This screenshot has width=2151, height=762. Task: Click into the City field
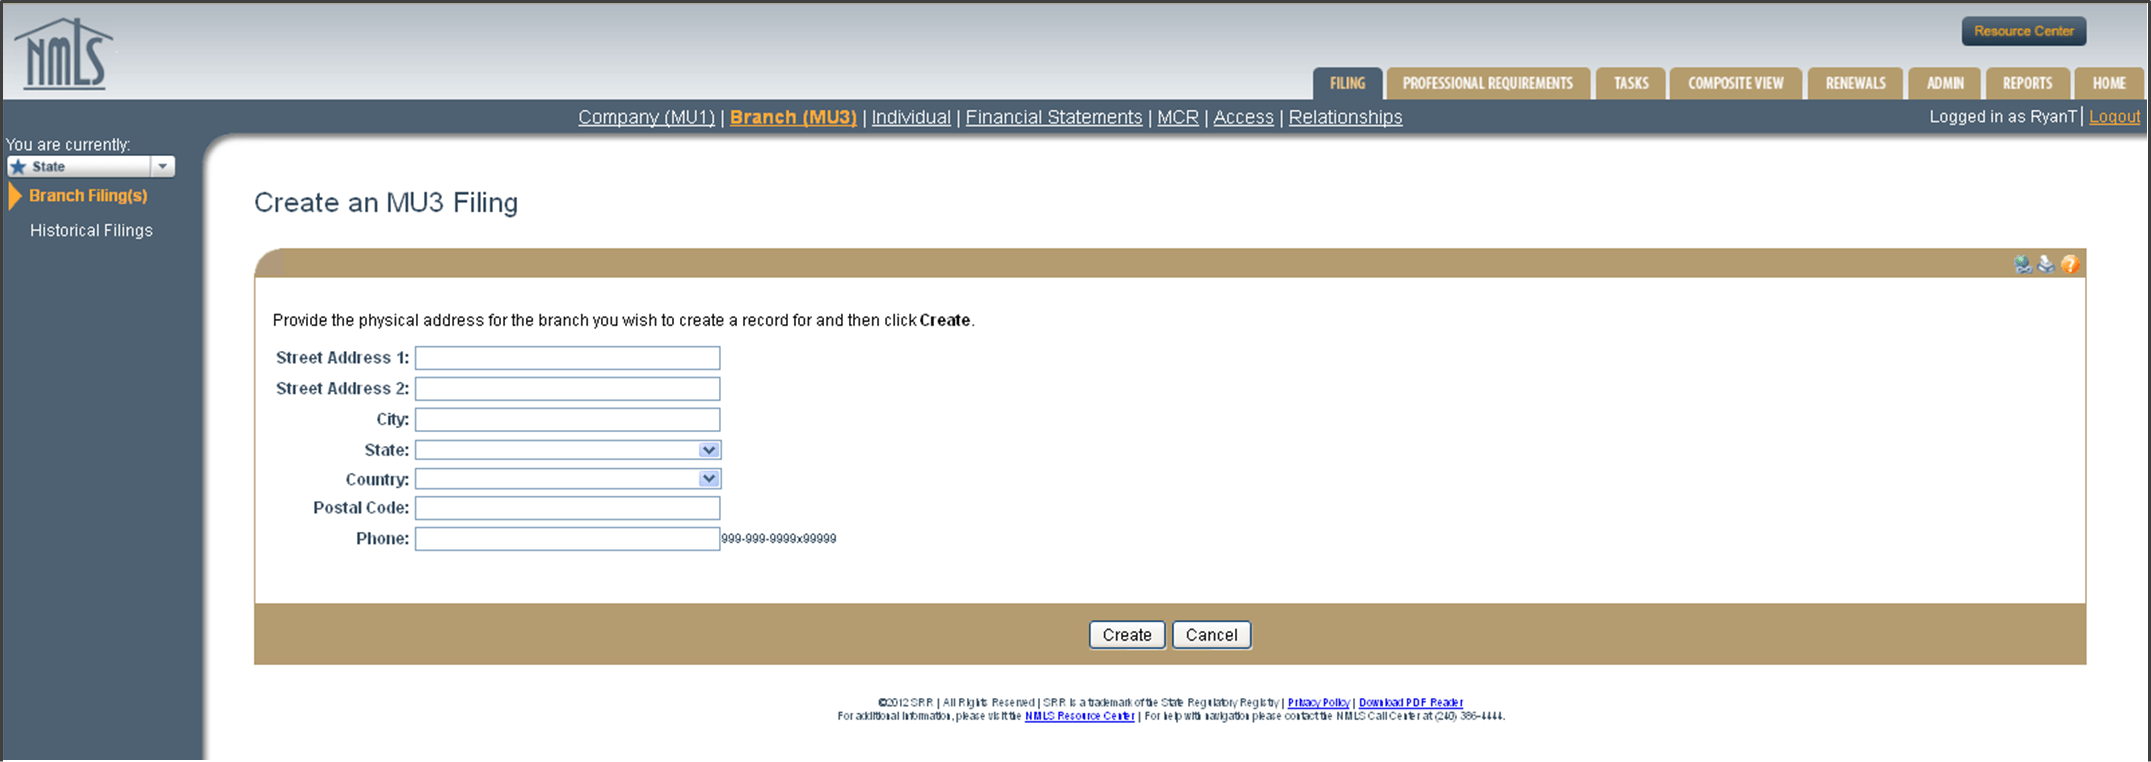(x=567, y=420)
